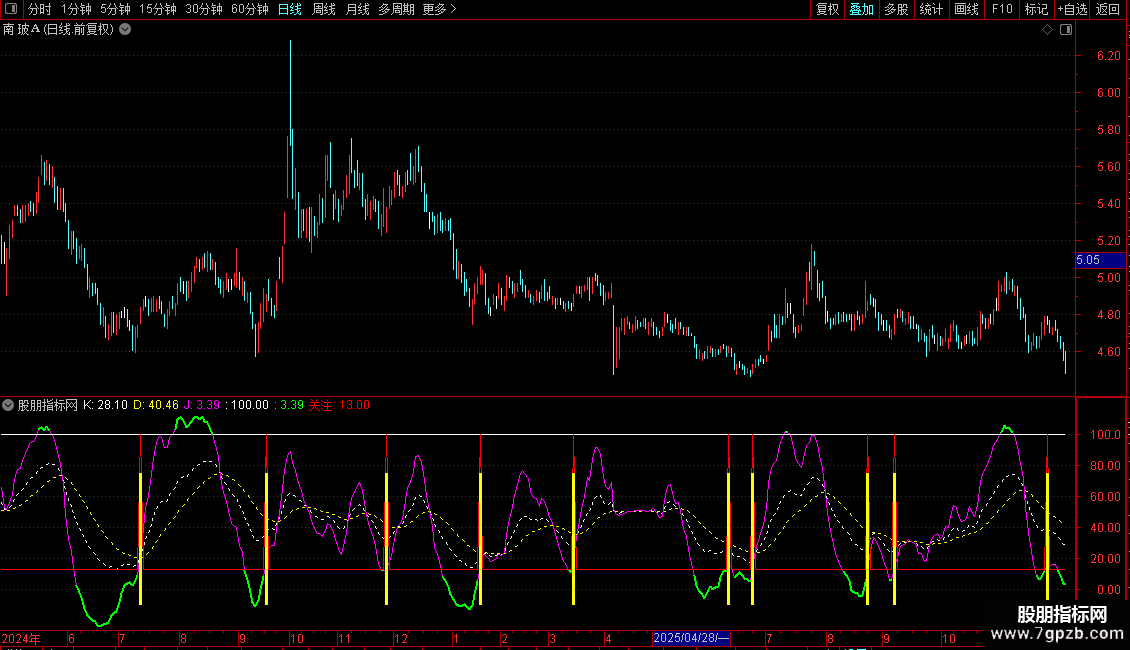The width and height of the screenshot is (1130, 650).
Task: Click the 股朋指标网 indicator name
Action: tap(48, 405)
